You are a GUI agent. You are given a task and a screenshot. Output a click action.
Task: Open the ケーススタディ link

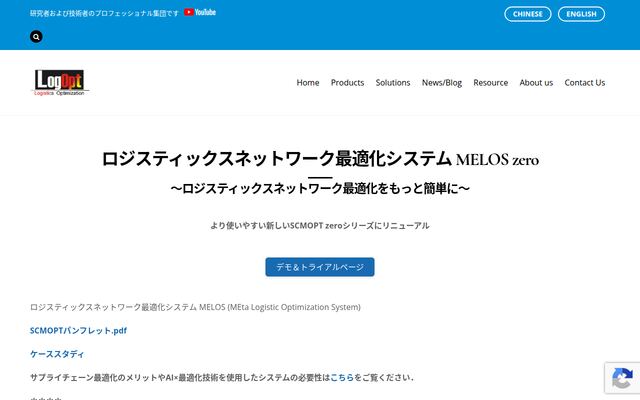pos(57,354)
